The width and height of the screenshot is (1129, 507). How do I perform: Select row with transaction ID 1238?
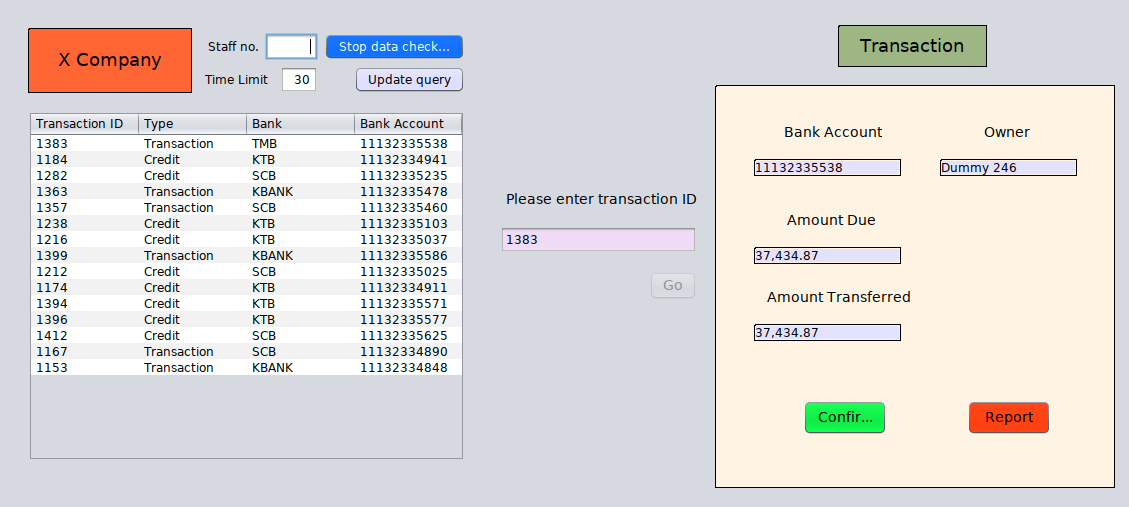(x=246, y=224)
